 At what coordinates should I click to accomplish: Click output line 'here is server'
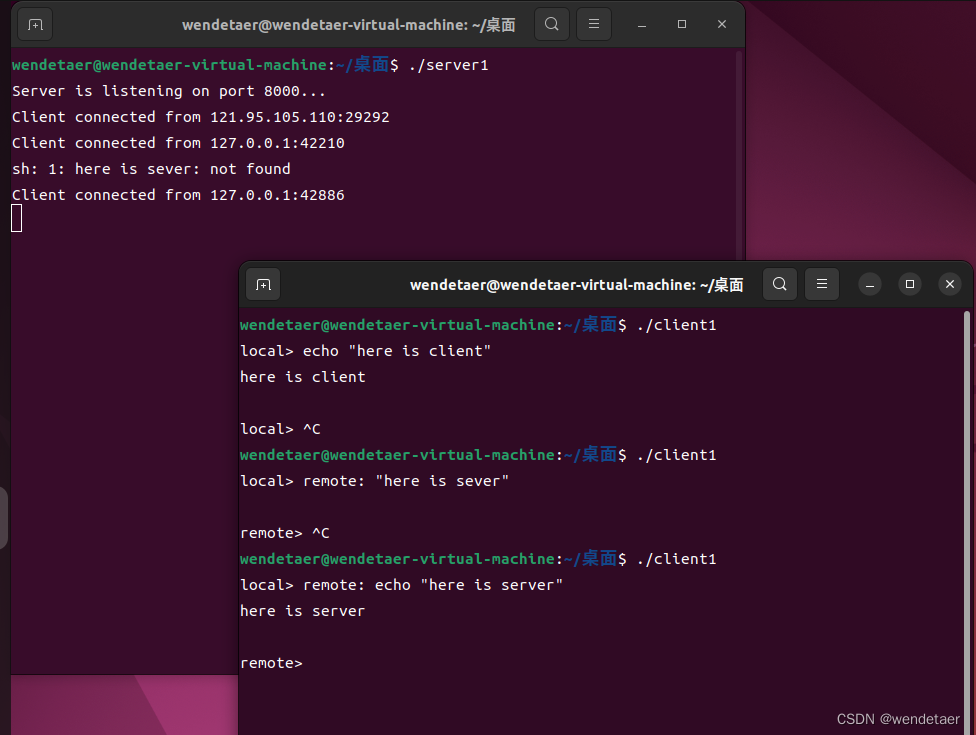click(x=303, y=611)
